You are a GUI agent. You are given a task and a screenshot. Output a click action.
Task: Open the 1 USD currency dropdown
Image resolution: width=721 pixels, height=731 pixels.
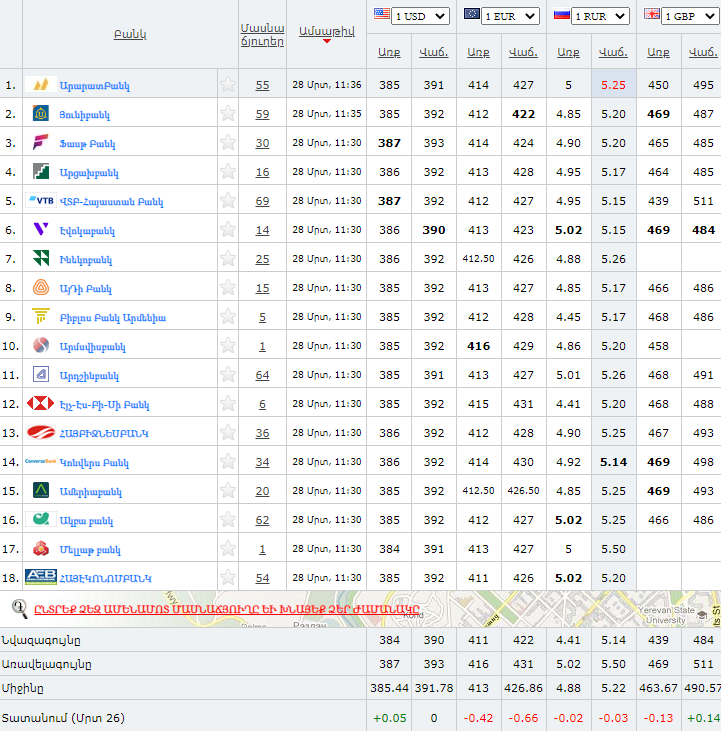tap(420, 16)
